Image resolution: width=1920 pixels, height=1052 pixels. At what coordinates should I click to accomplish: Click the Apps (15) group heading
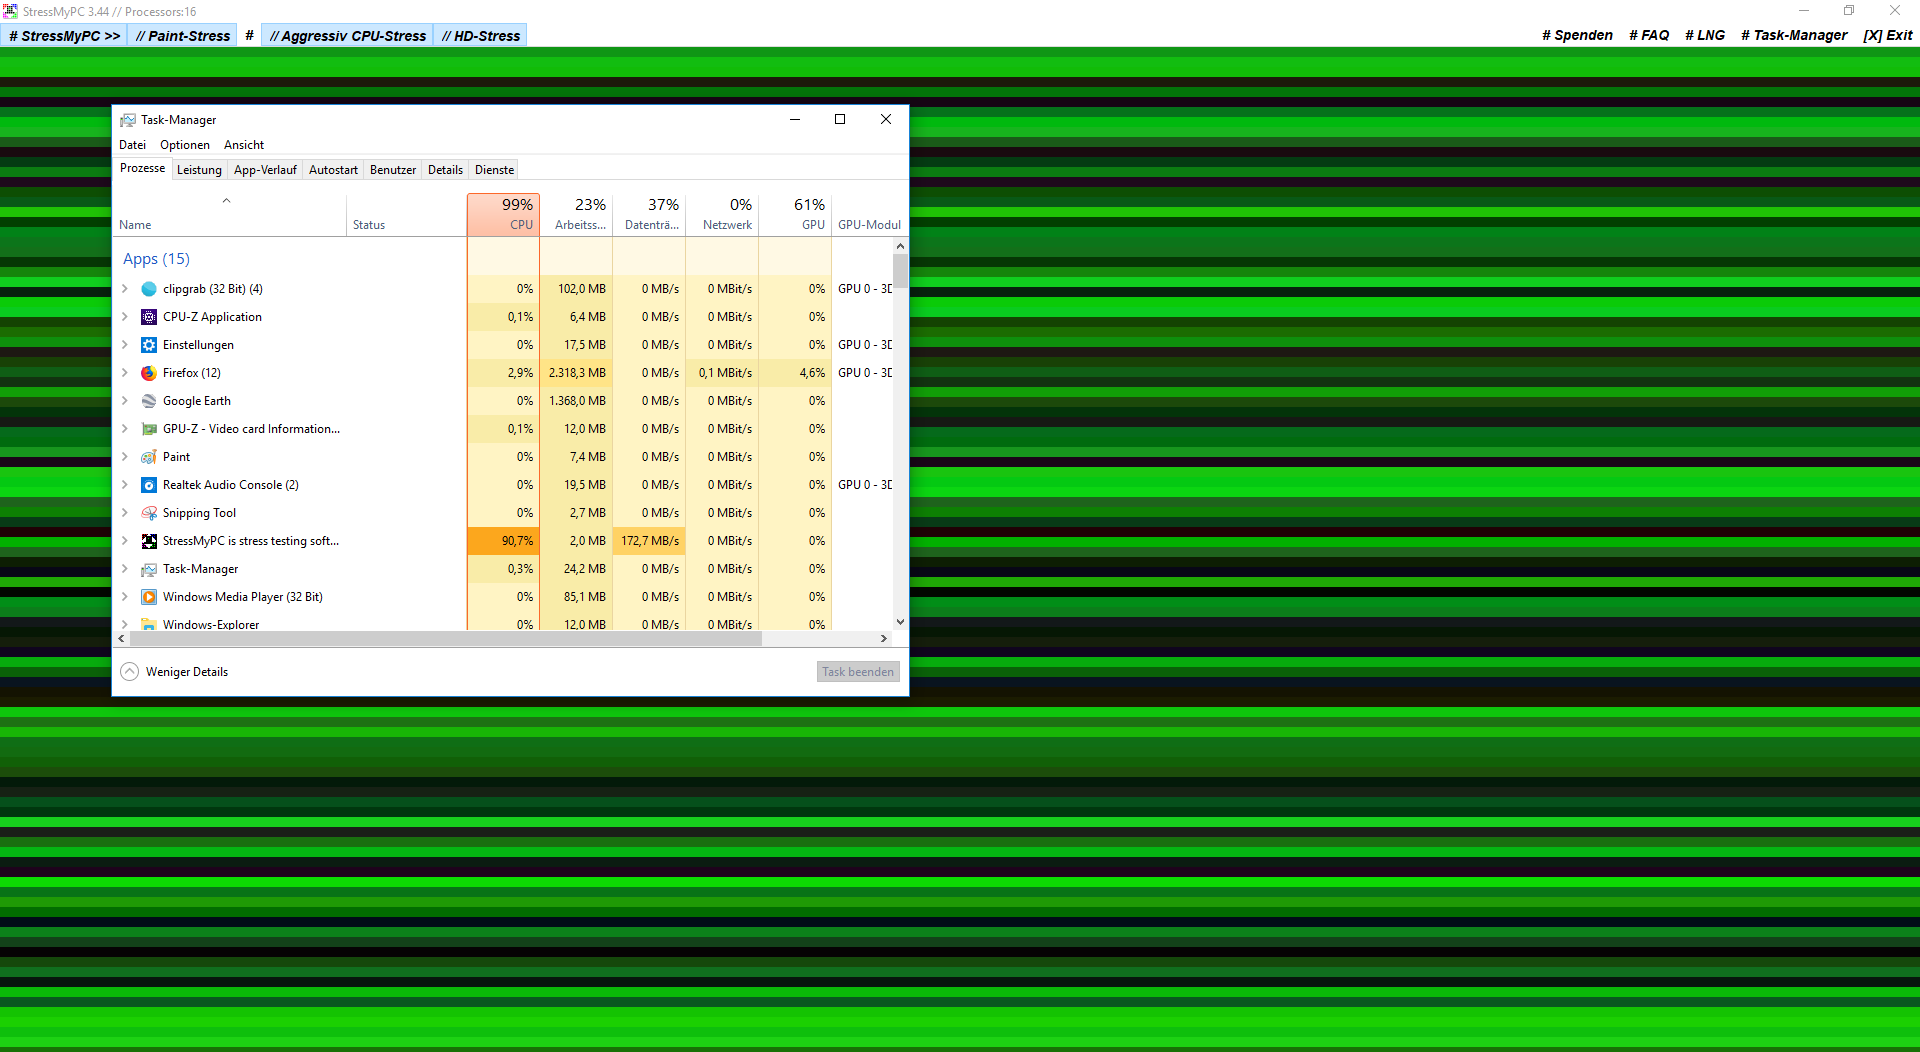[x=156, y=259]
